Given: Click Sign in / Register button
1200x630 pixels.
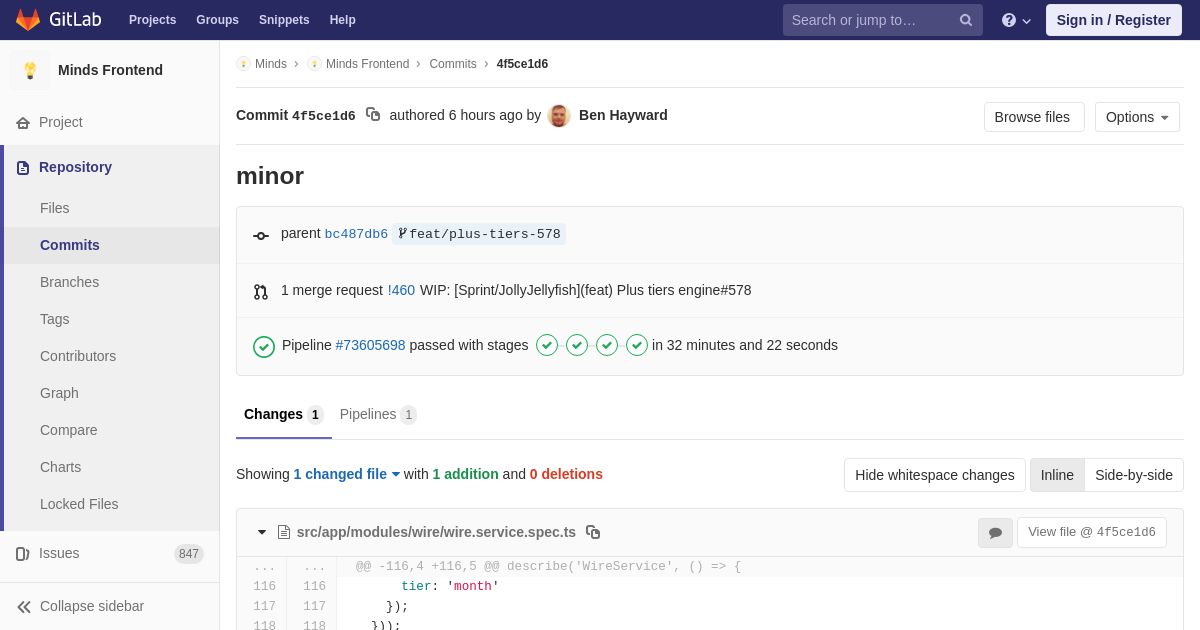Looking at the screenshot, I should tap(1114, 20).
